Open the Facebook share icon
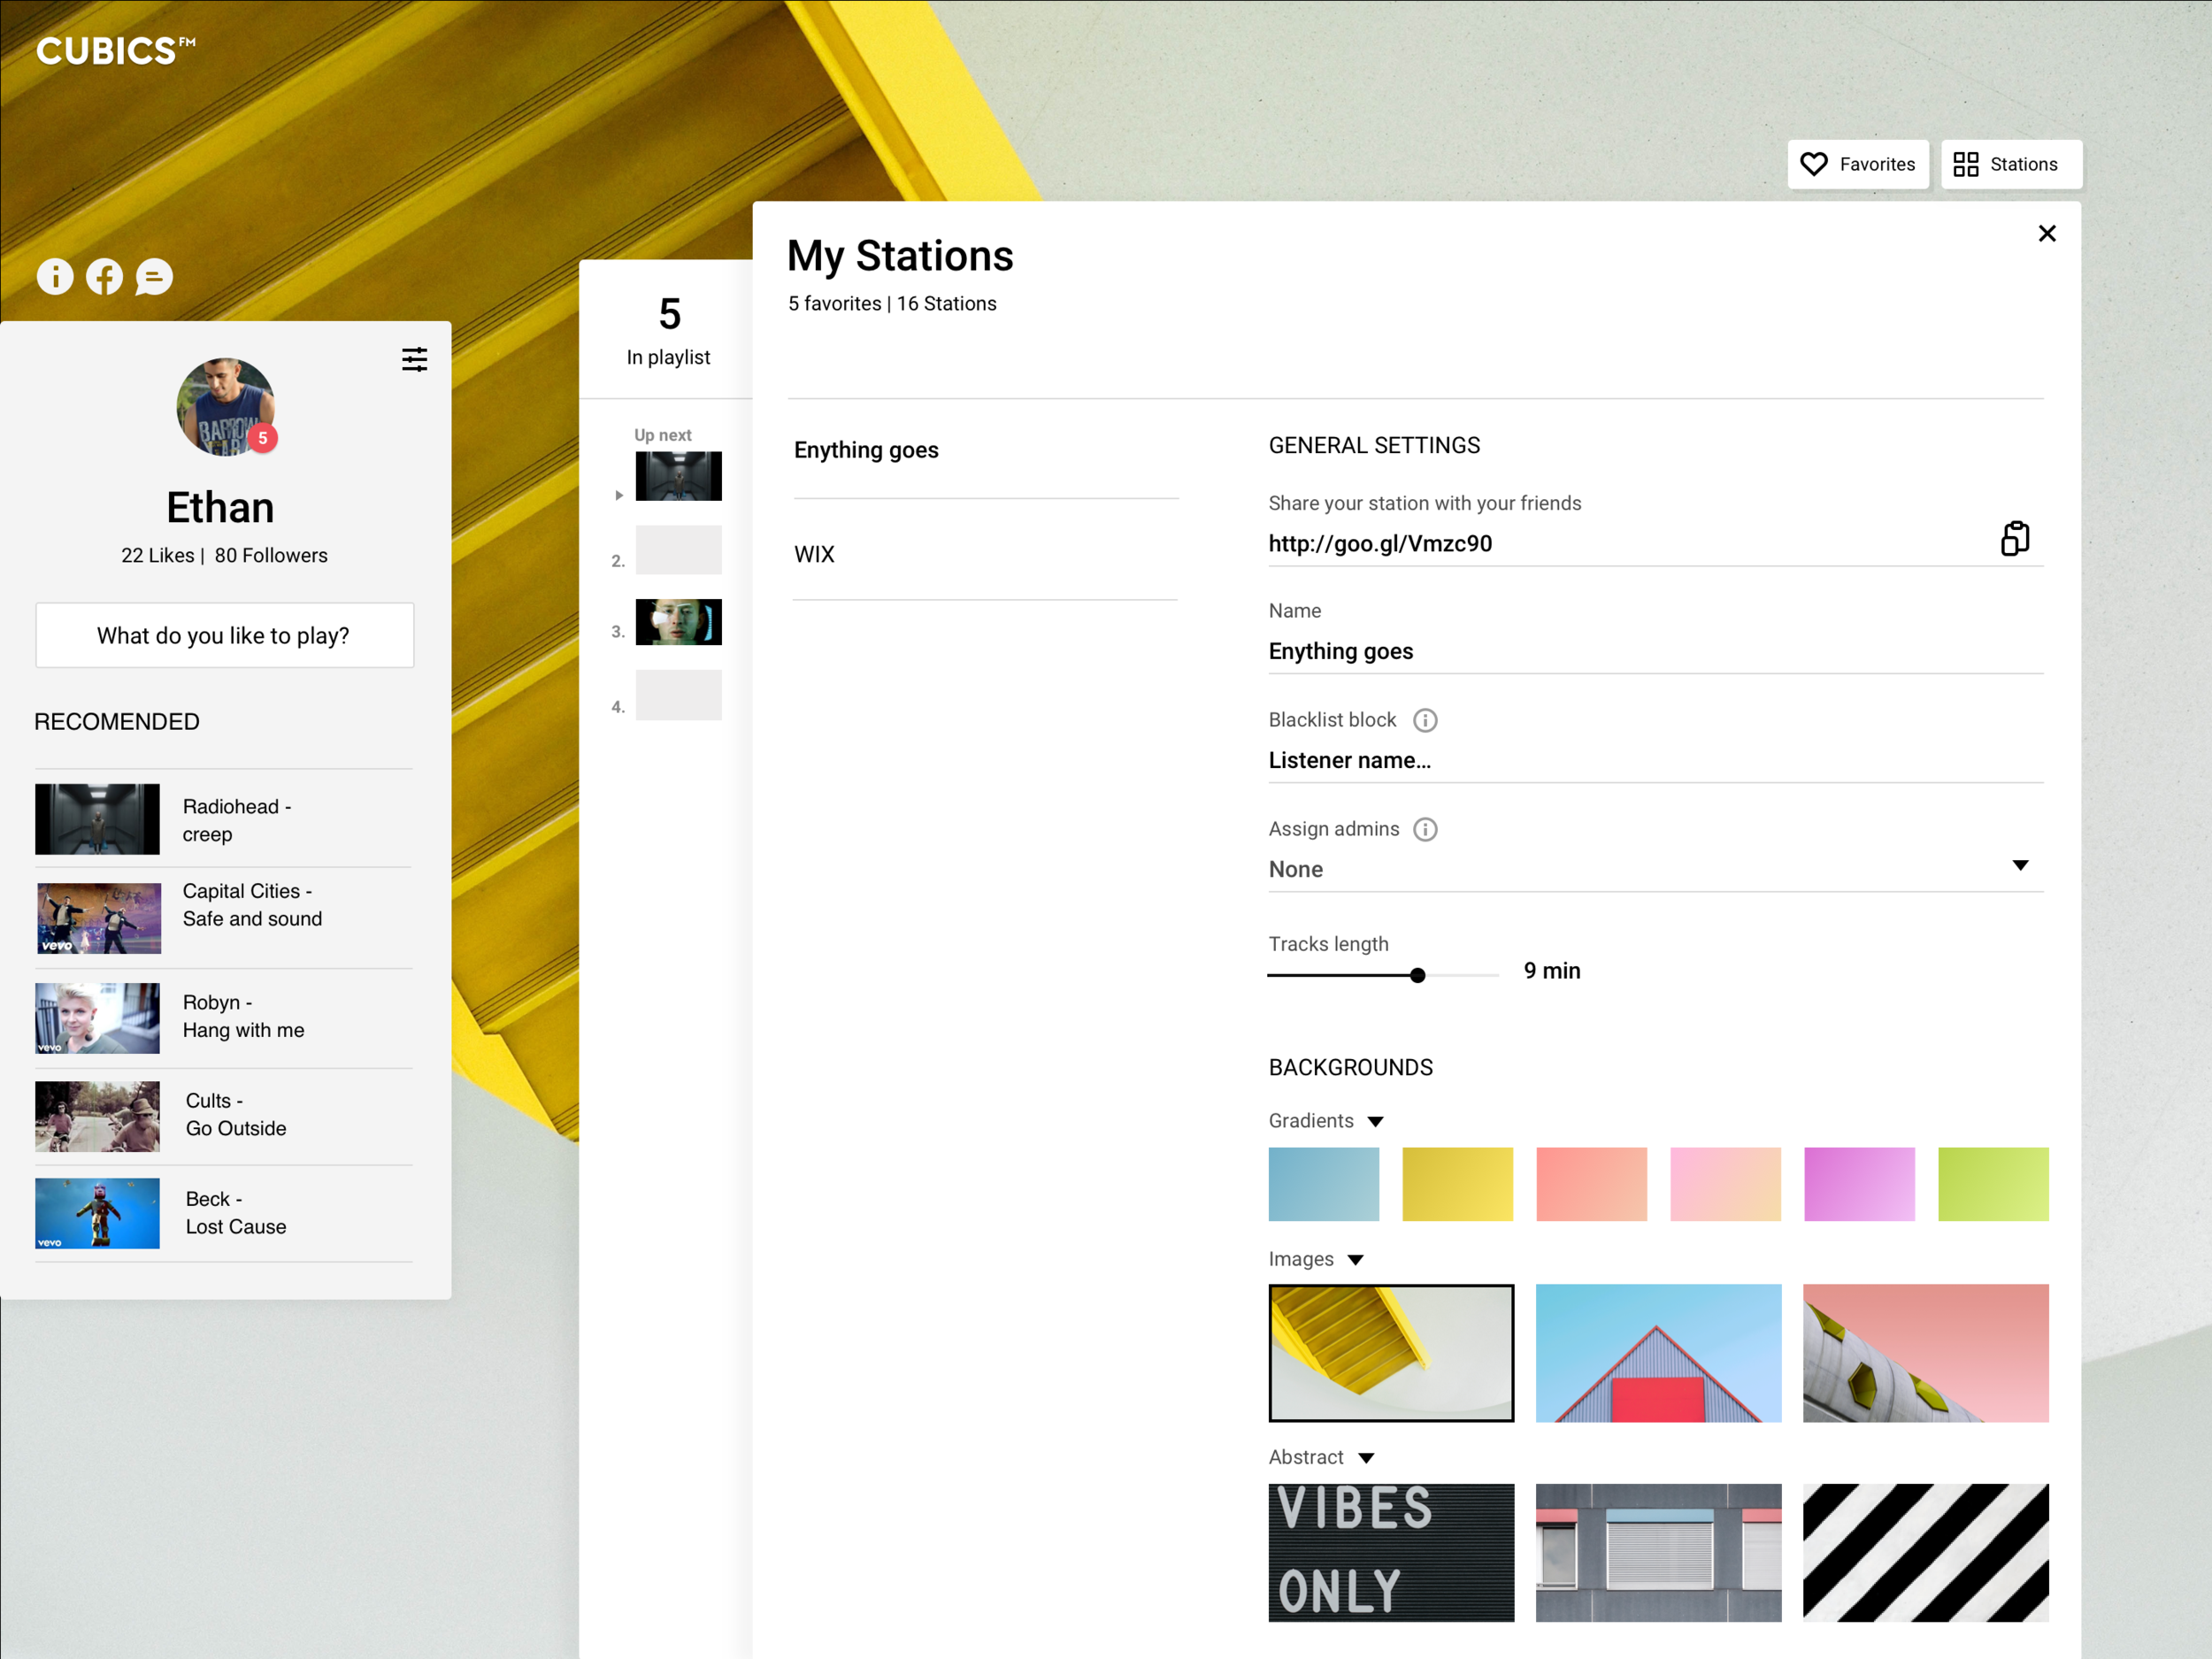The height and width of the screenshot is (1659, 2212). pyautogui.click(x=104, y=277)
